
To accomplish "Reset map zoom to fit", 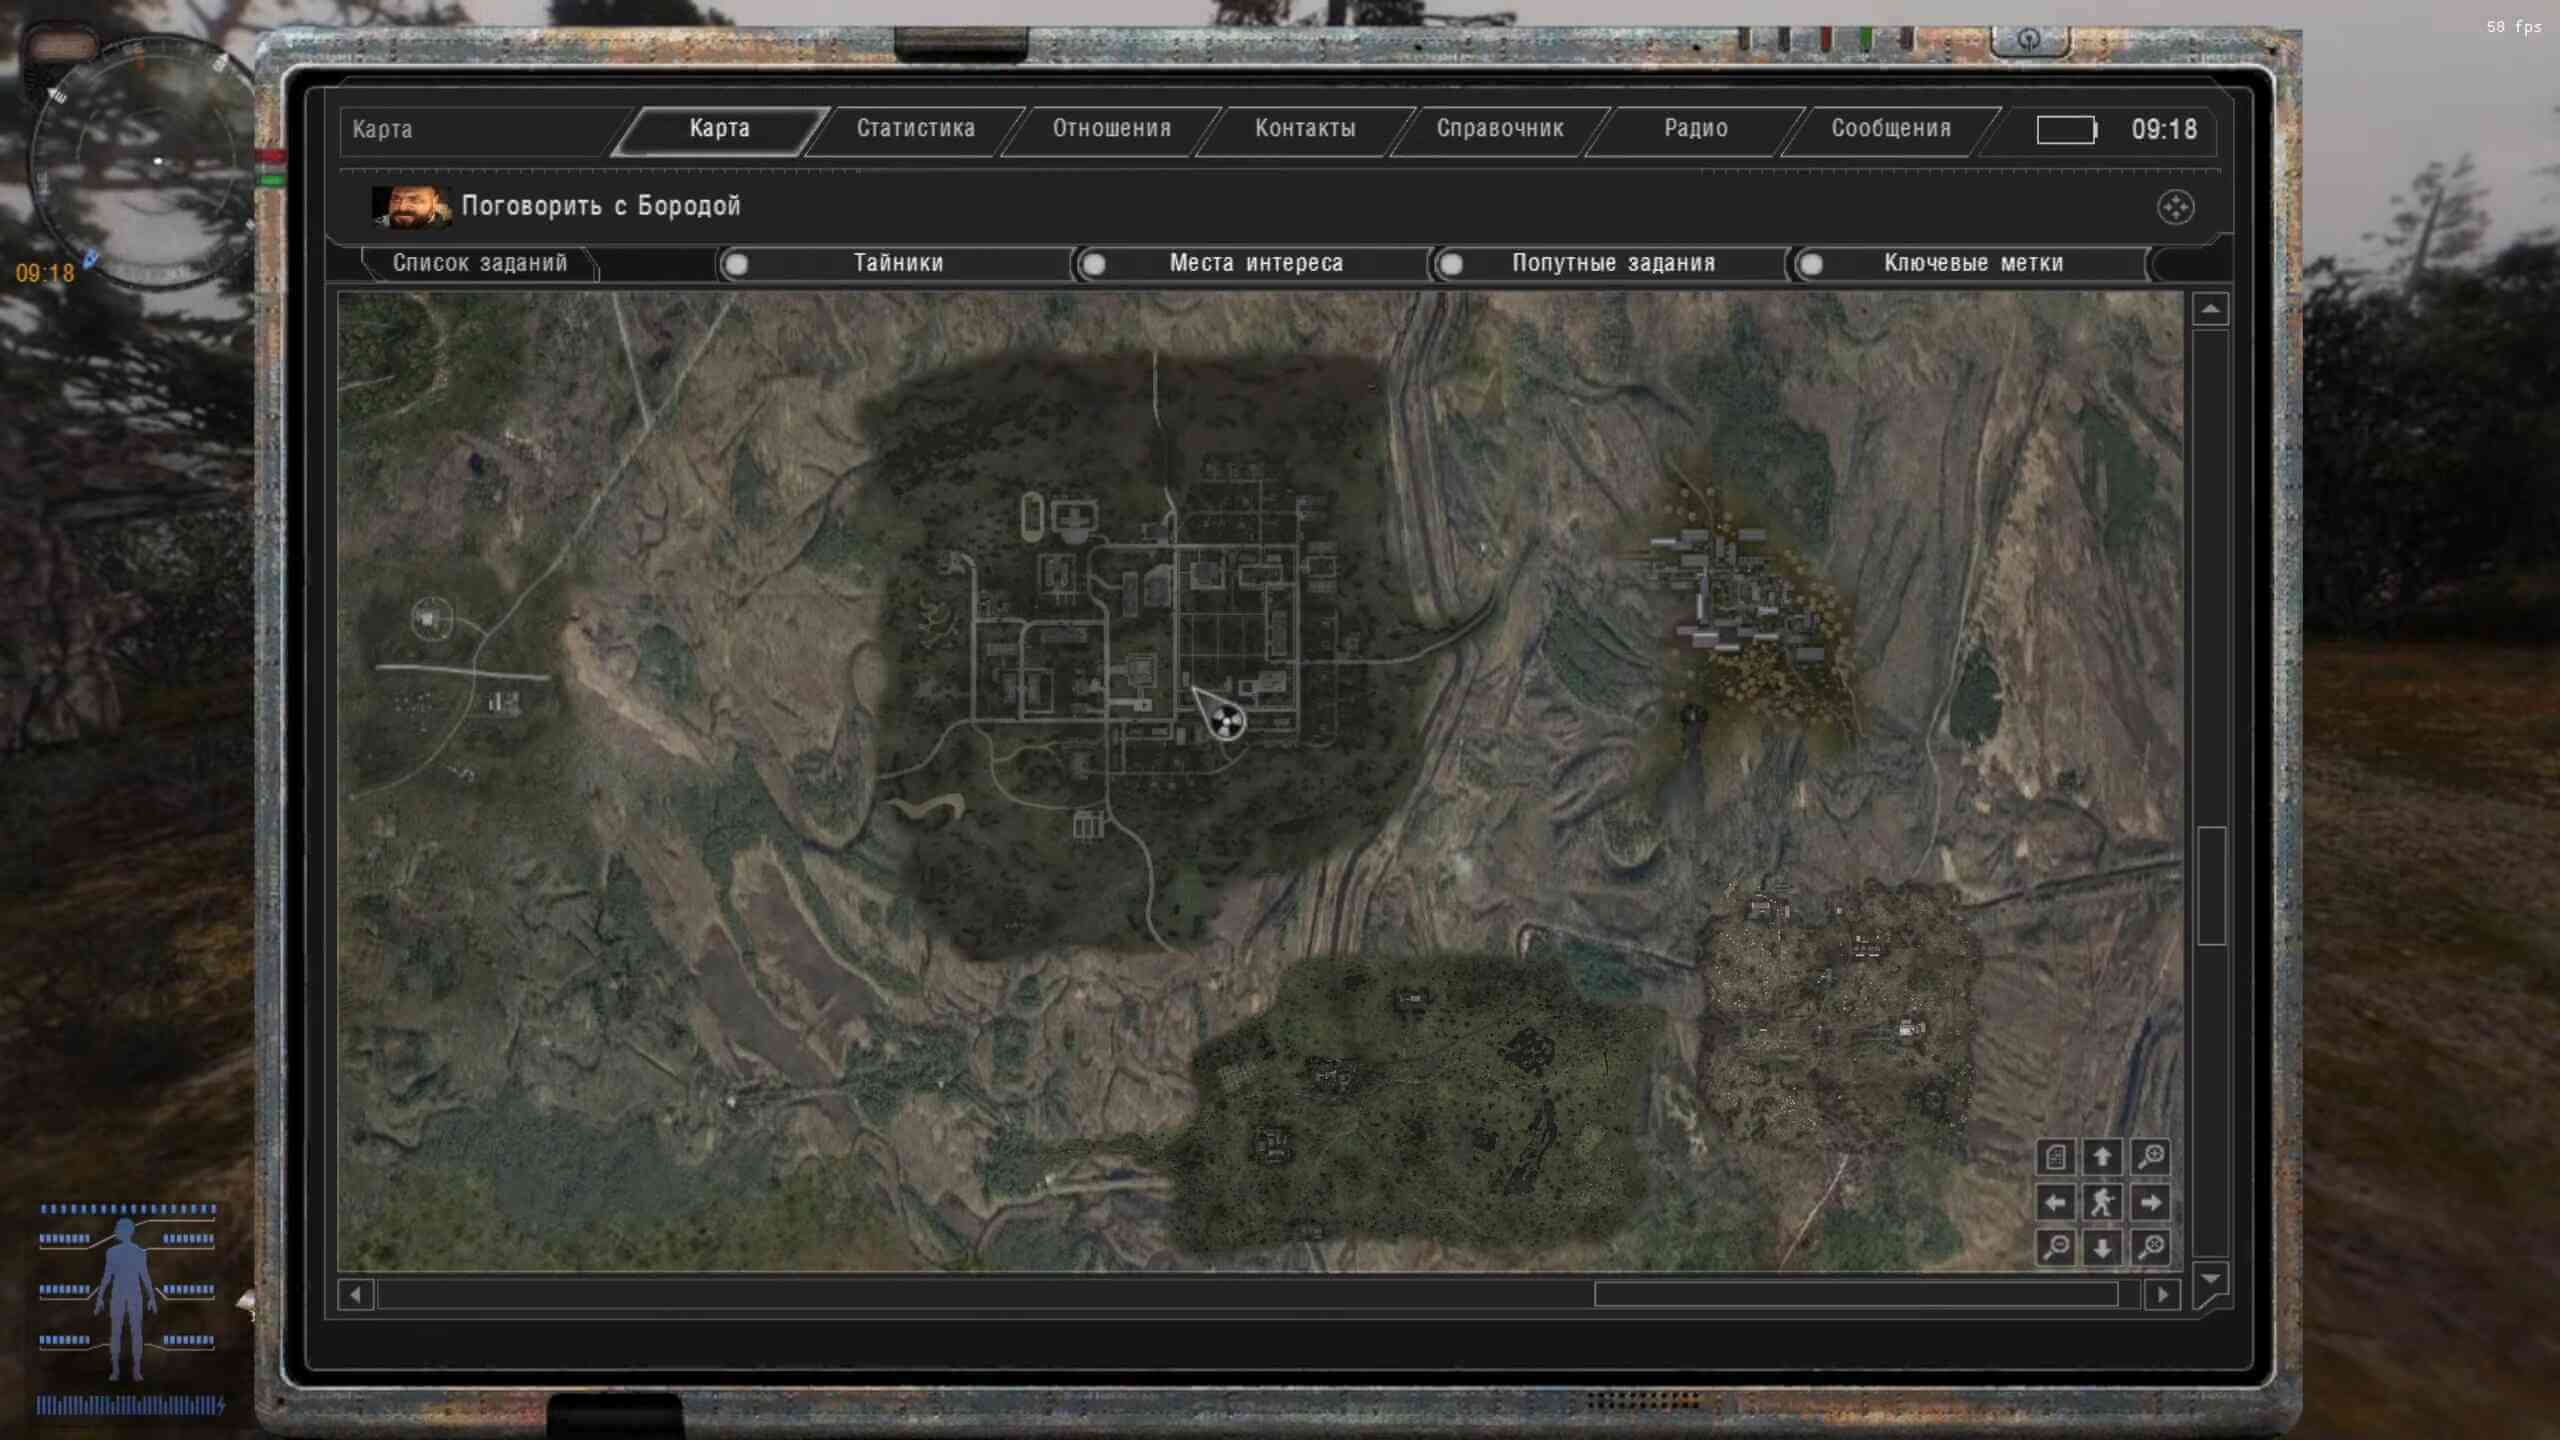I will click(x=2151, y=1247).
